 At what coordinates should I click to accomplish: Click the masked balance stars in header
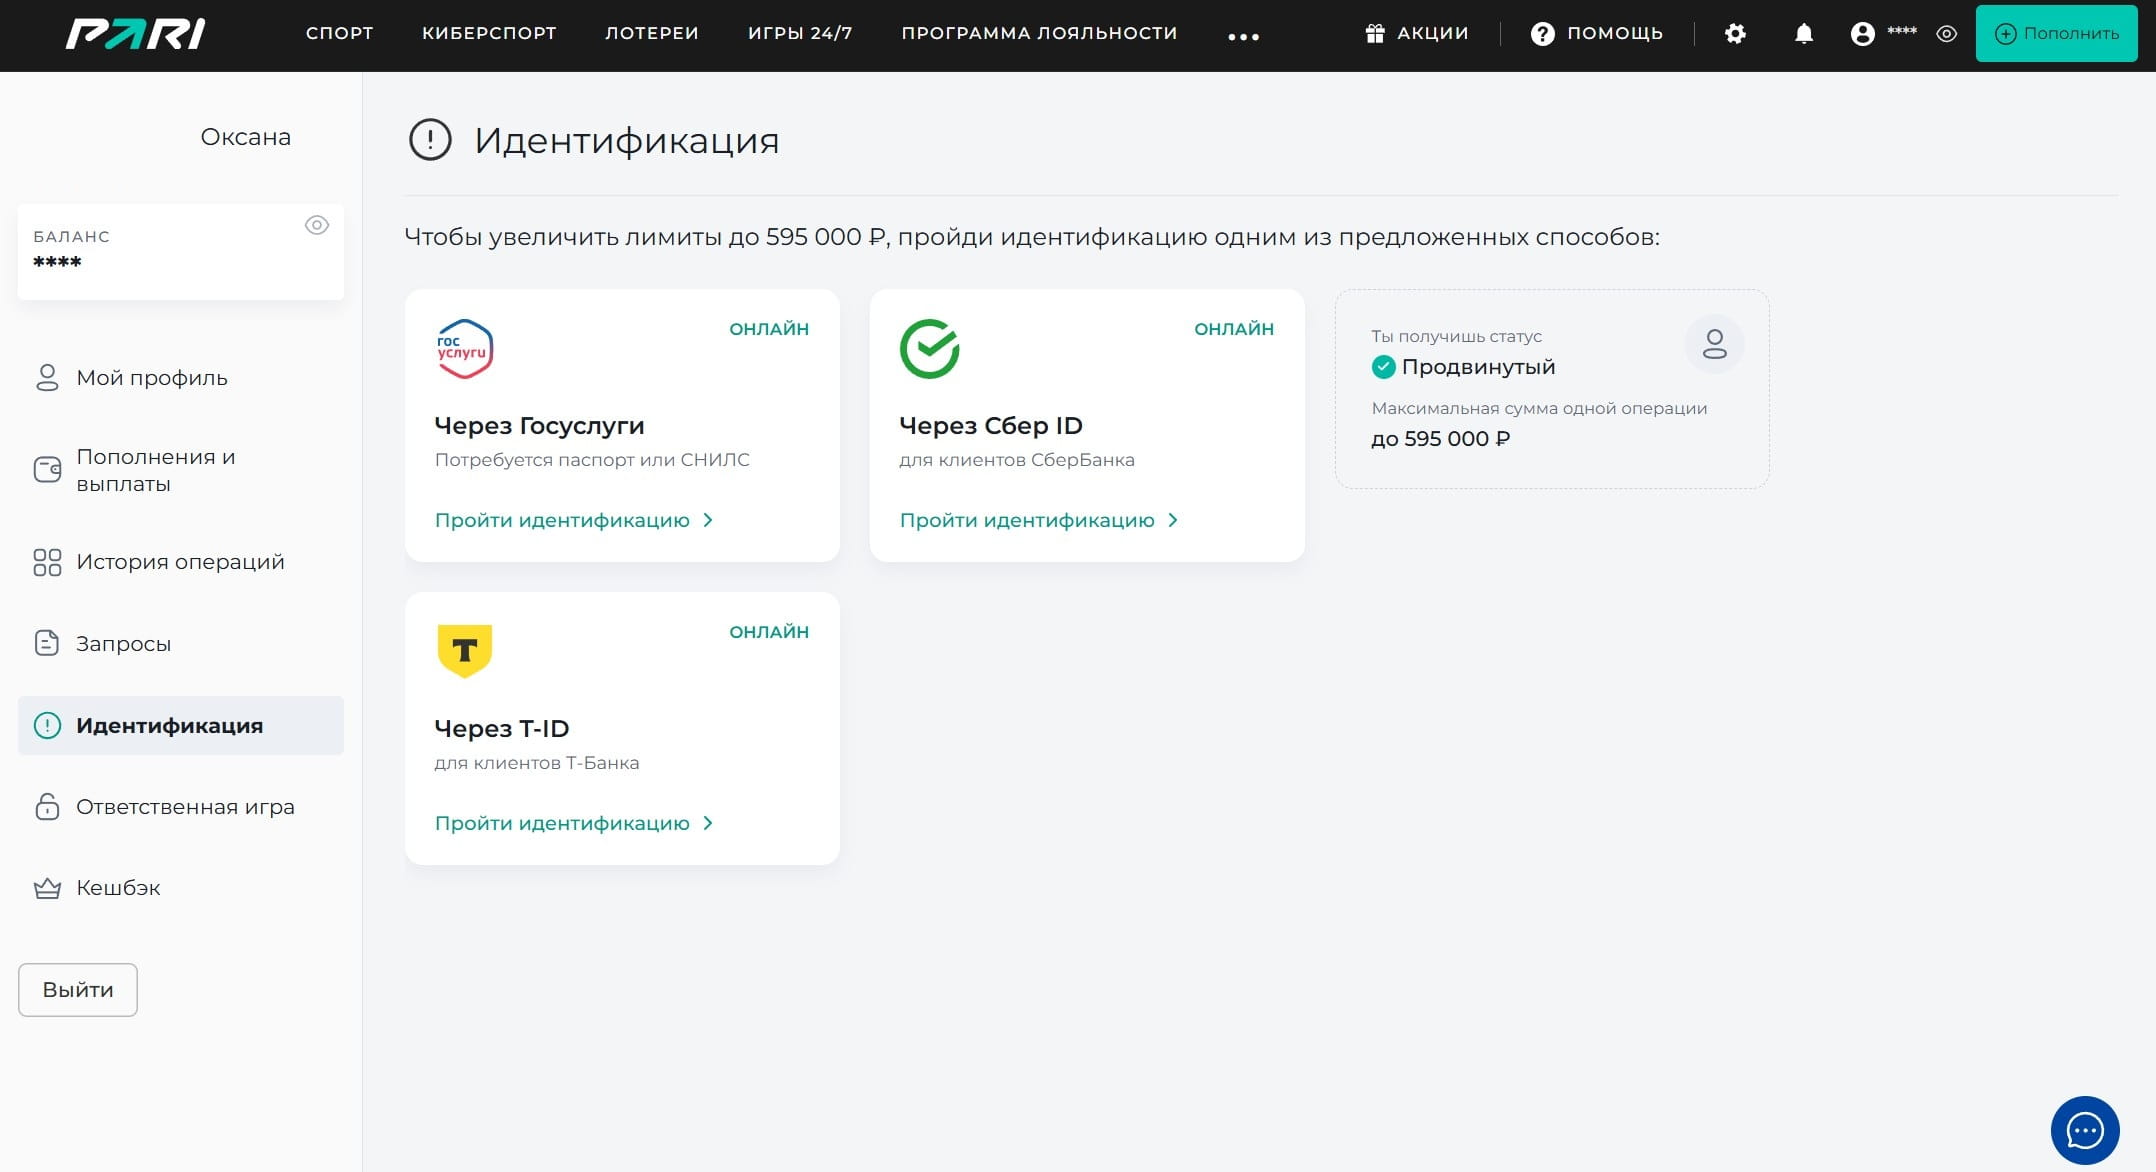(x=1902, y=32)
